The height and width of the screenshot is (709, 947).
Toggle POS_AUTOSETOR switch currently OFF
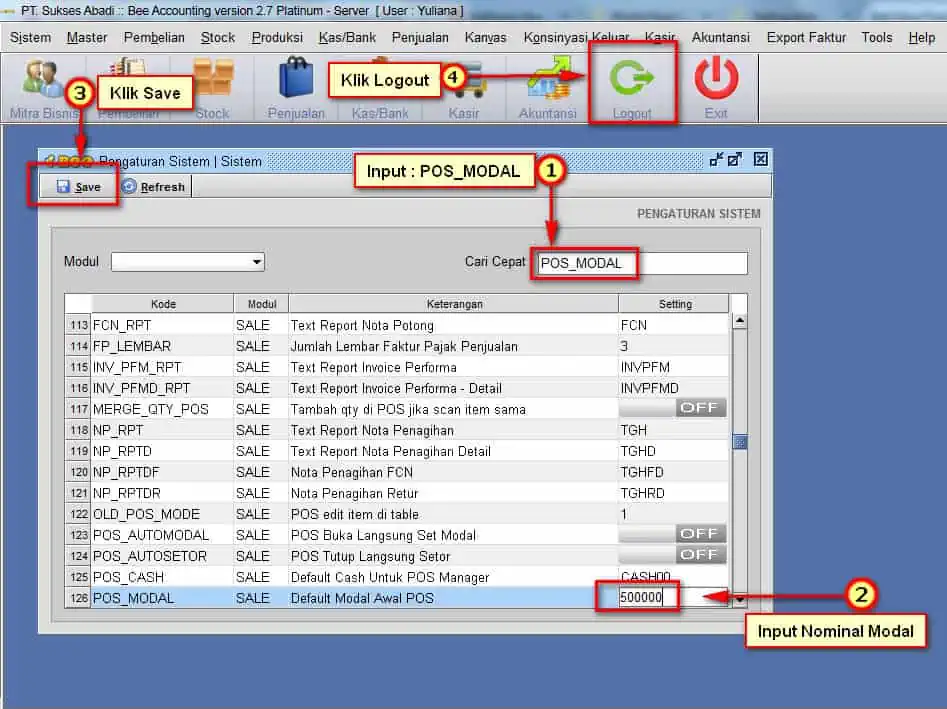pos(673,555)
